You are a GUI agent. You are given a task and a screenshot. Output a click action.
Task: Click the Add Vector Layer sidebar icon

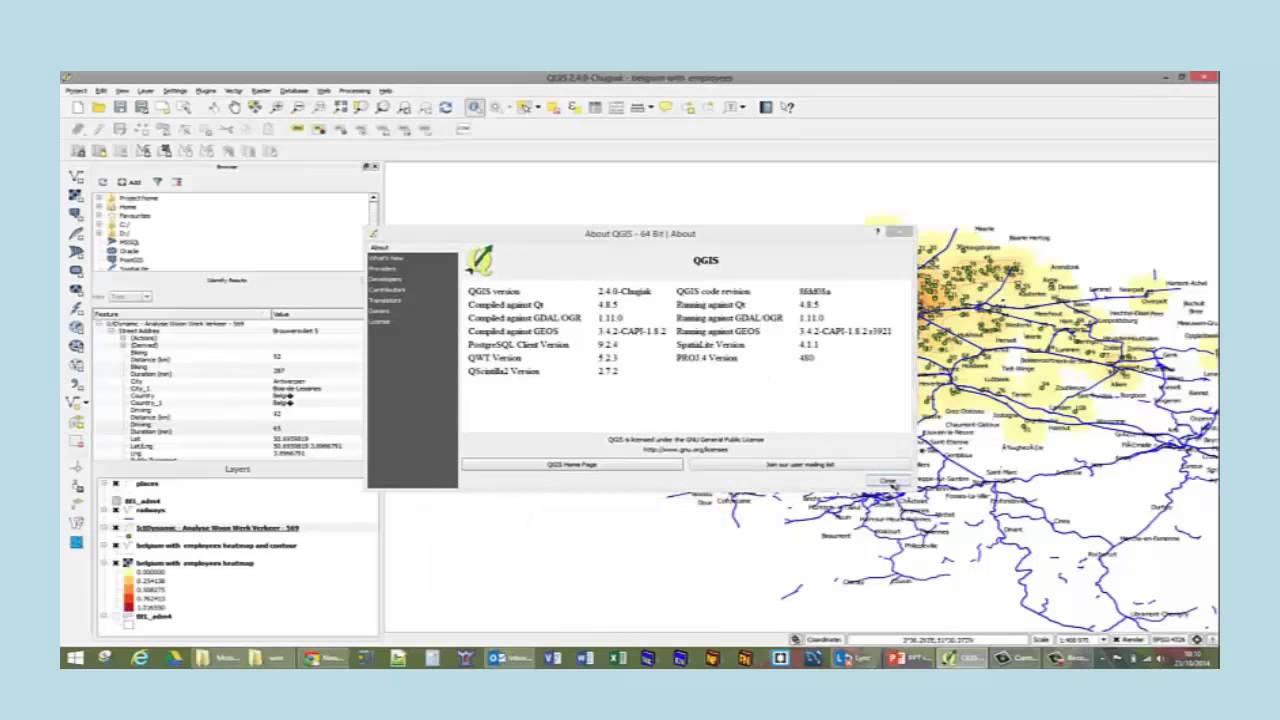click(76, 177)
